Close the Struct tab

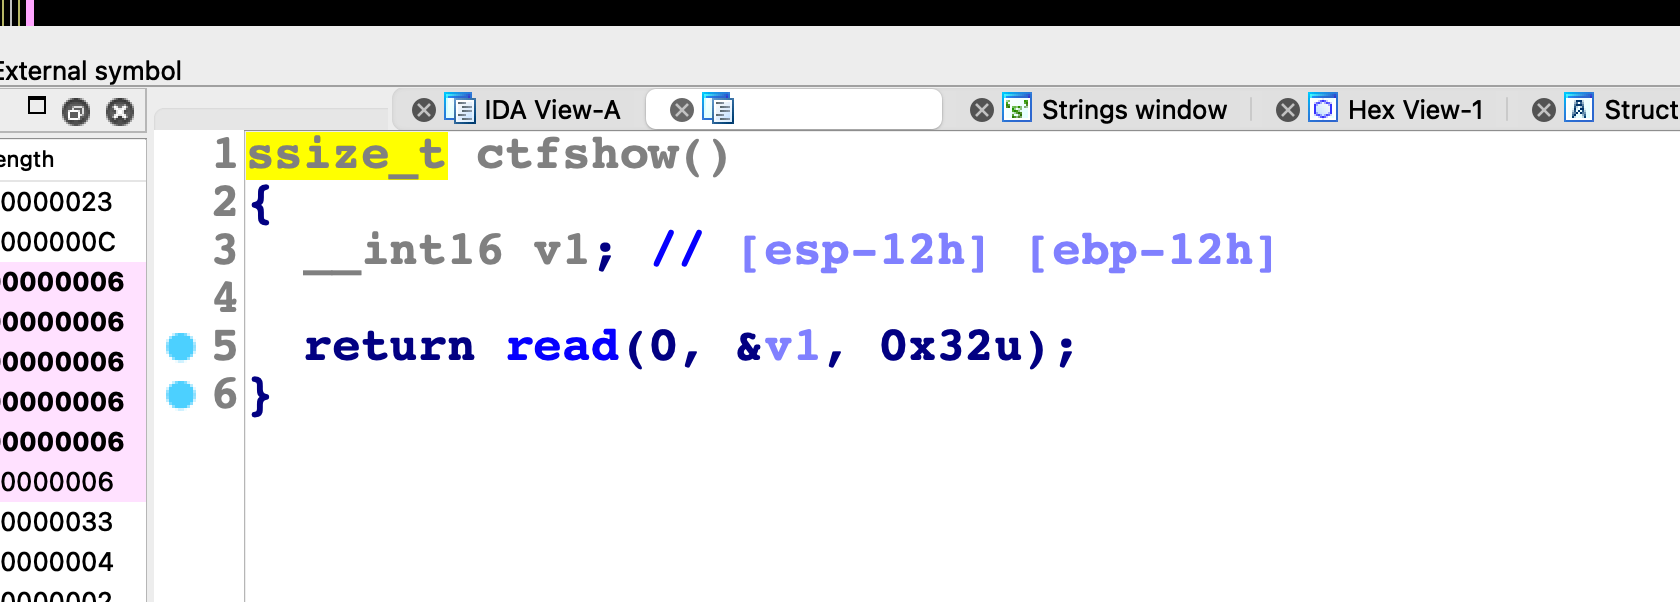(1544, 110)
